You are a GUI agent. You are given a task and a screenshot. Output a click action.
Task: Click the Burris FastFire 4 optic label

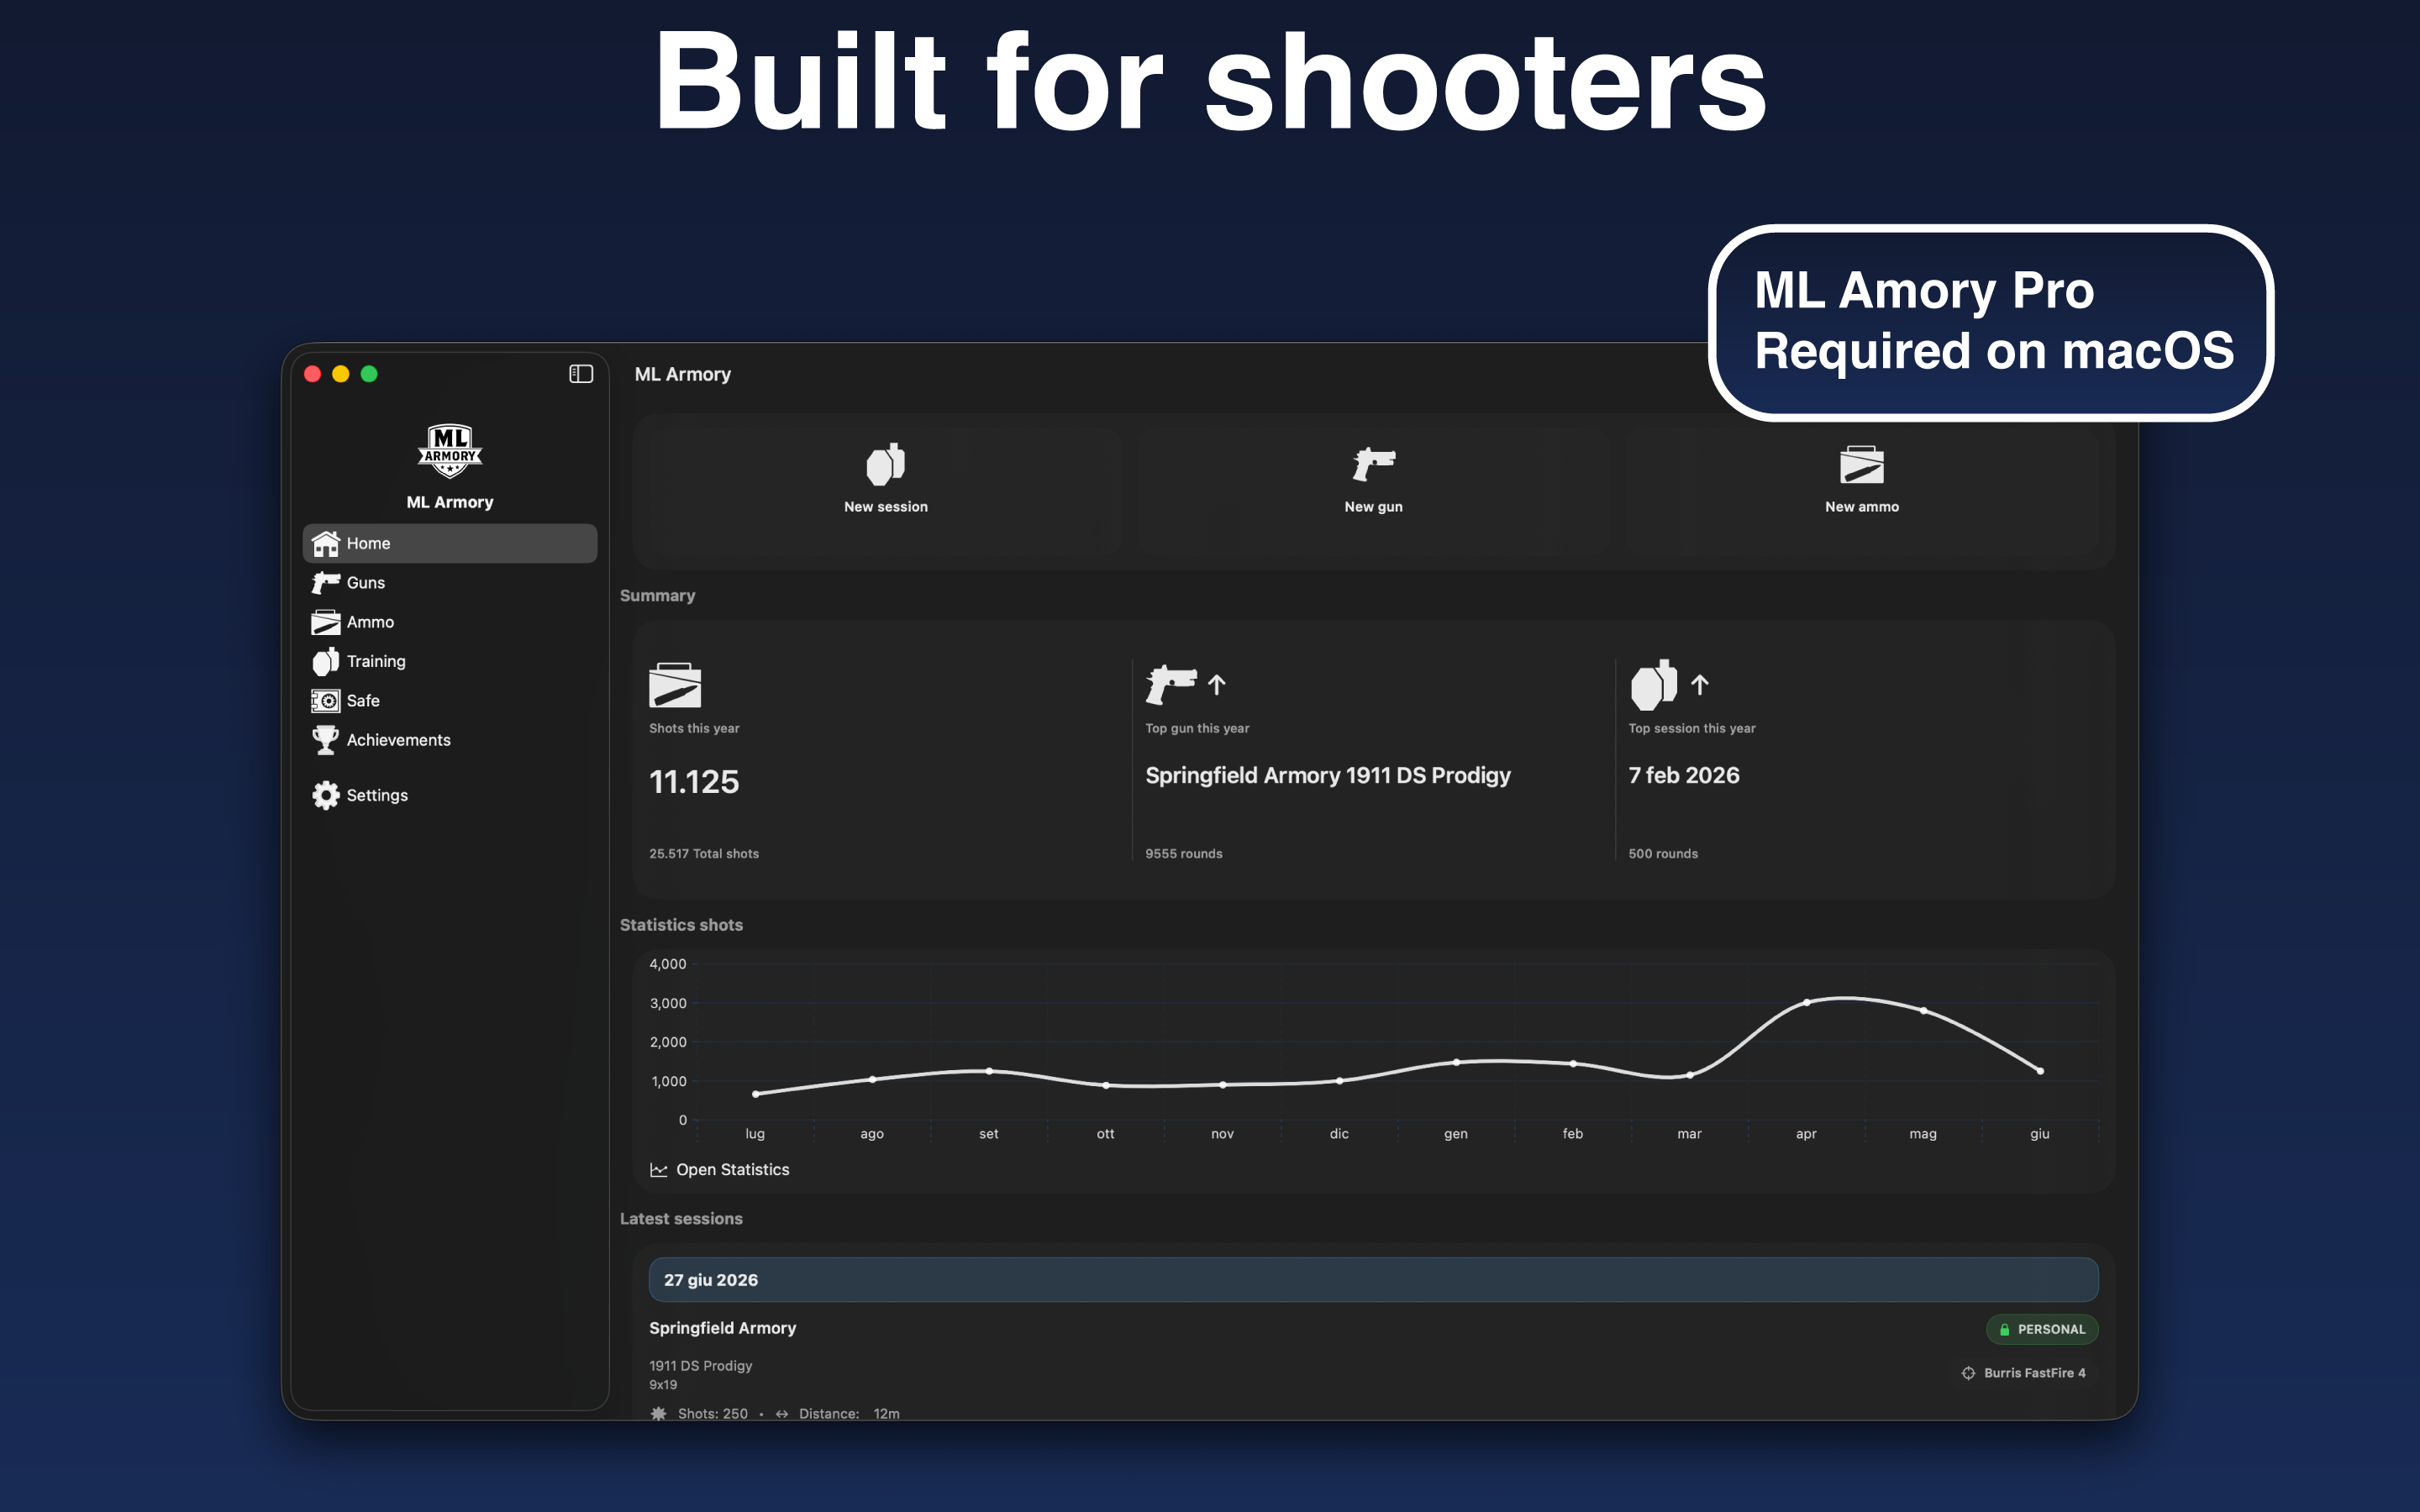click(x=2035, y=1373)
